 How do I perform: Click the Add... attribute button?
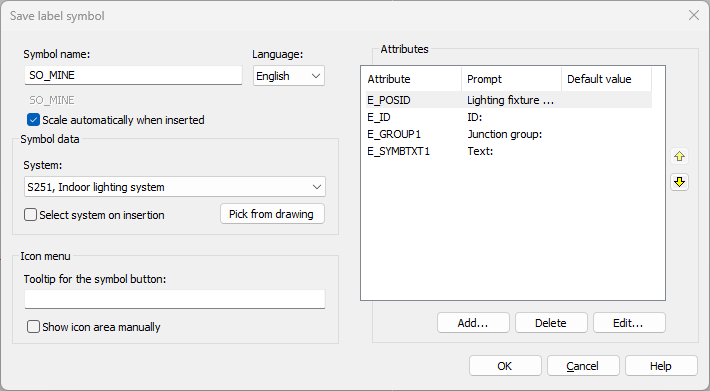(x=473, y=323)
